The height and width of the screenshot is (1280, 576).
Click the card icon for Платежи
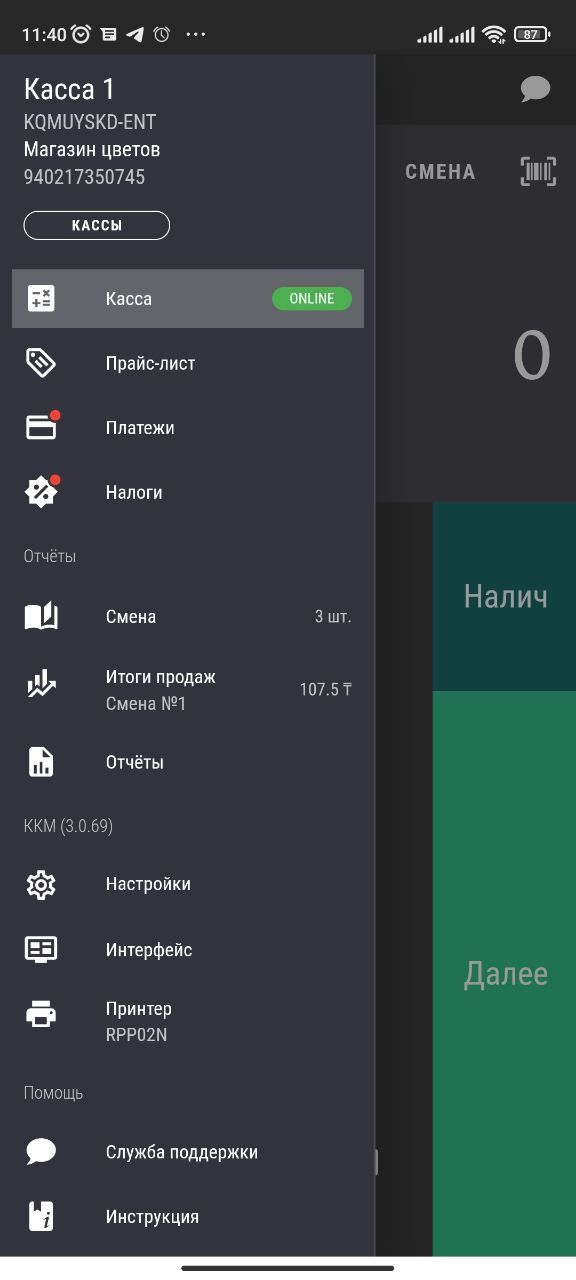point(41,427)
